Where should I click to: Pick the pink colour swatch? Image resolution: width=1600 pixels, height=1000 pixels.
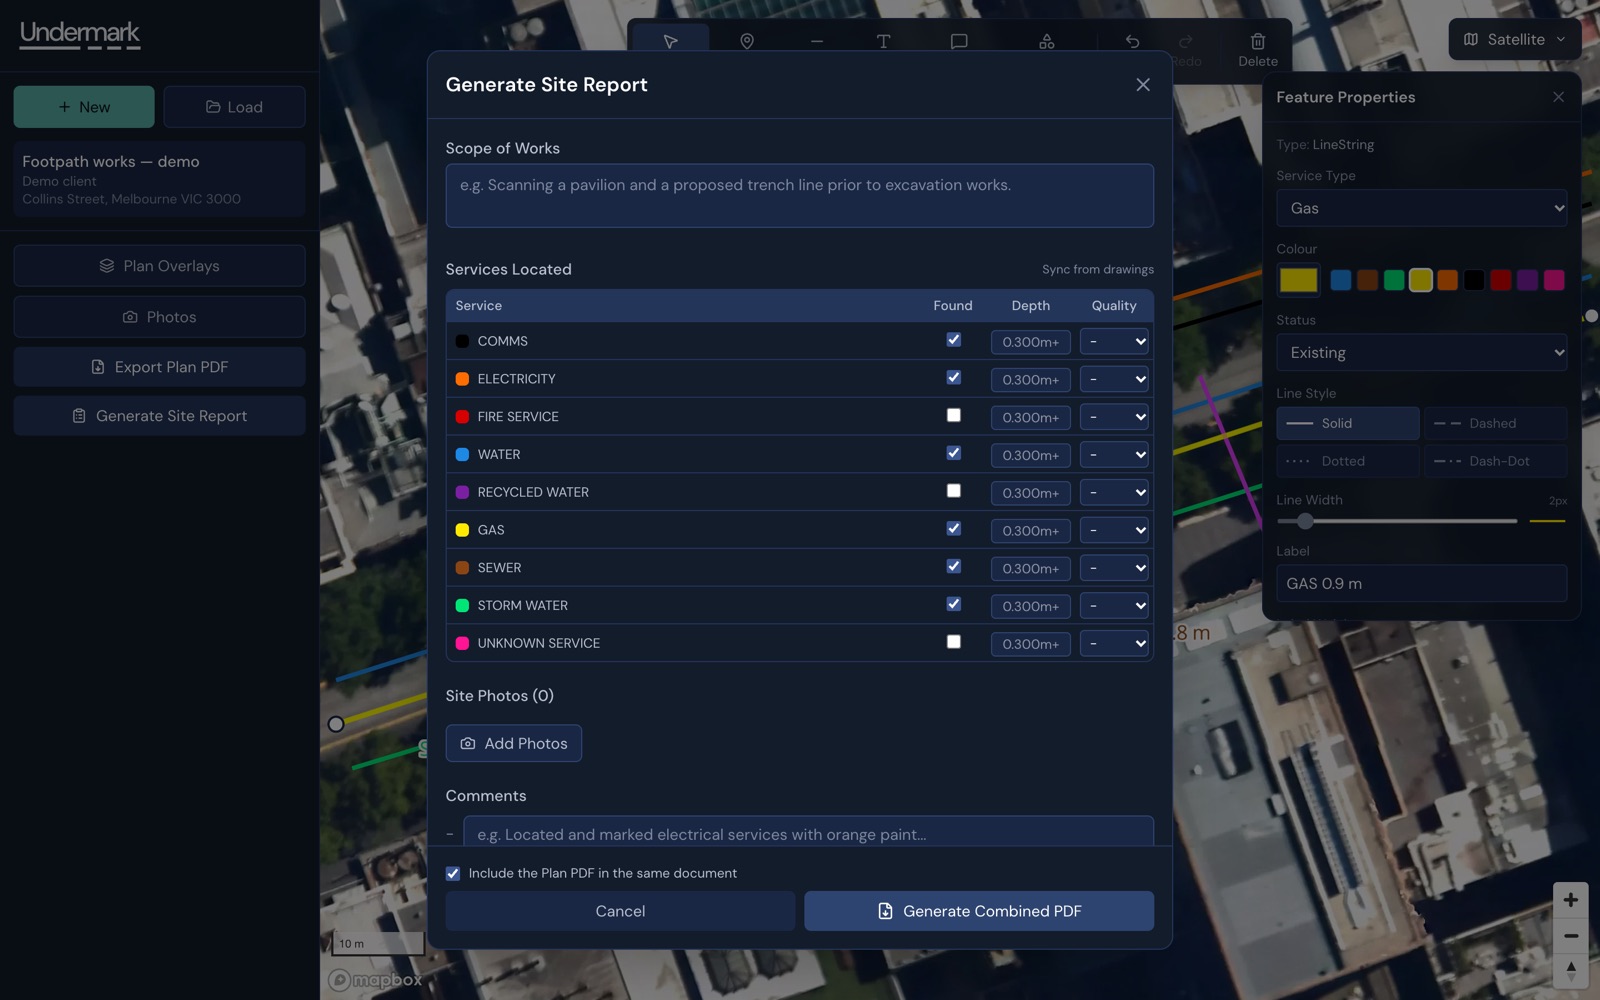pyautogui.click(x=1554, y=280)
